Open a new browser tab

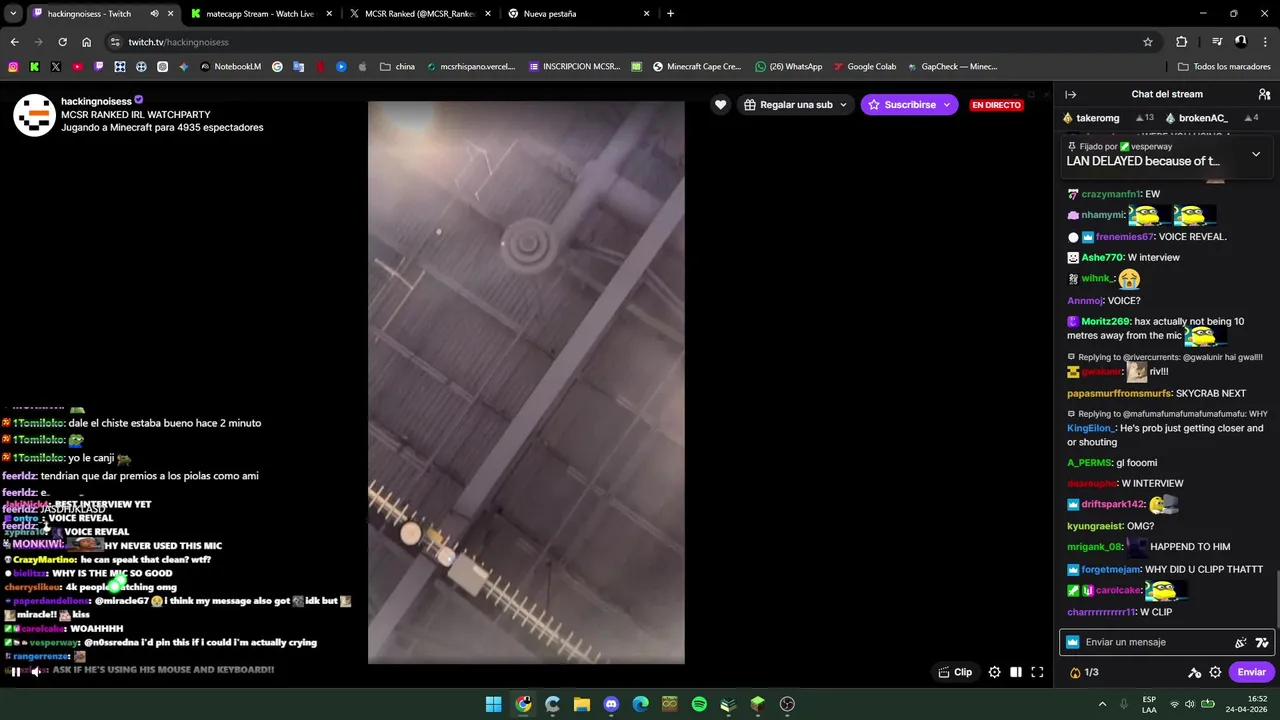670,14
